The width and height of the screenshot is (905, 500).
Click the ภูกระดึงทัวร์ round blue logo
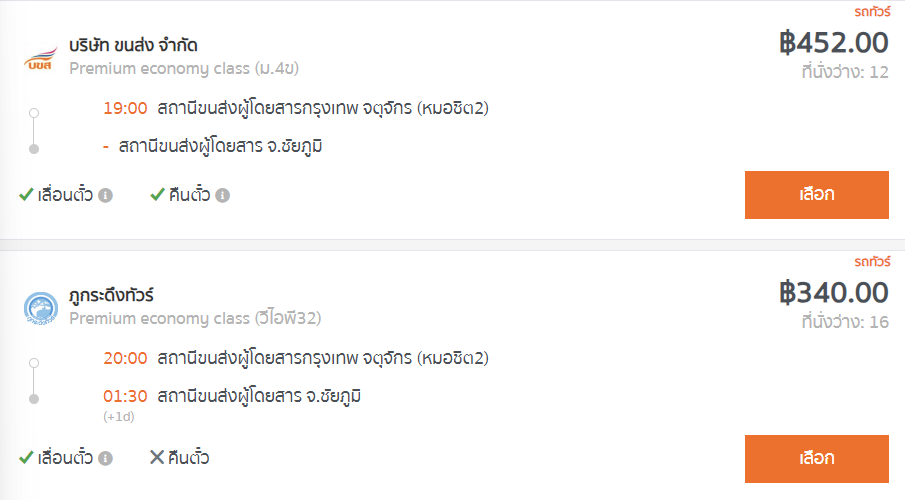(40, 308)
